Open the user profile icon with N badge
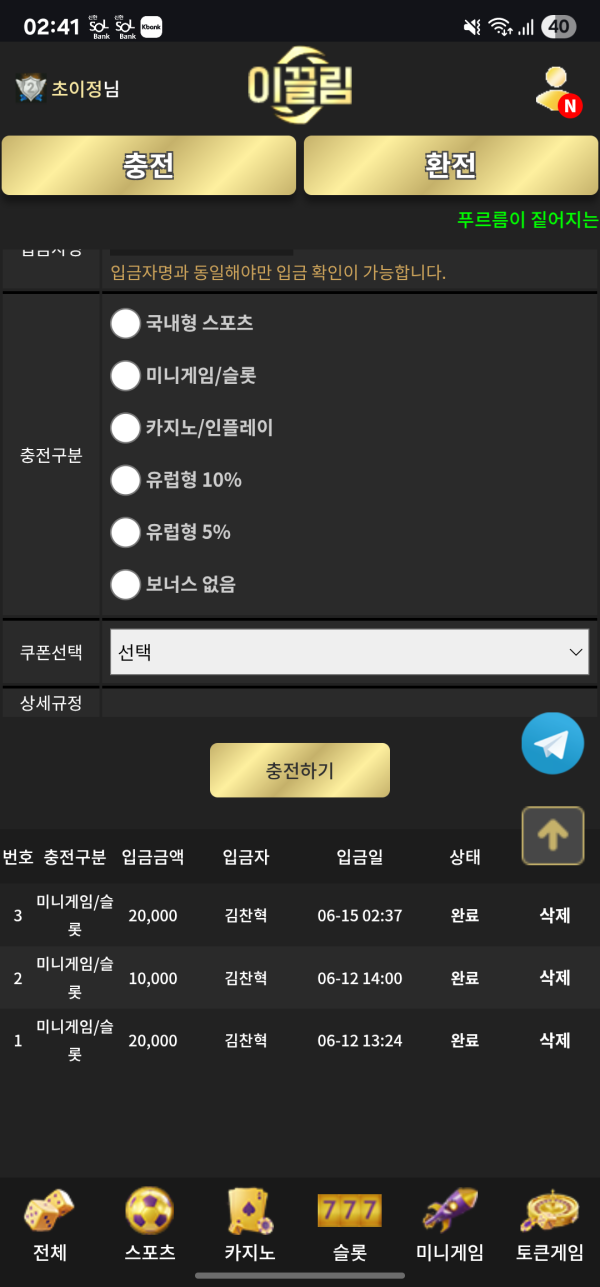This screenshot has width=600, height=1287. click(x=556, y=91)
